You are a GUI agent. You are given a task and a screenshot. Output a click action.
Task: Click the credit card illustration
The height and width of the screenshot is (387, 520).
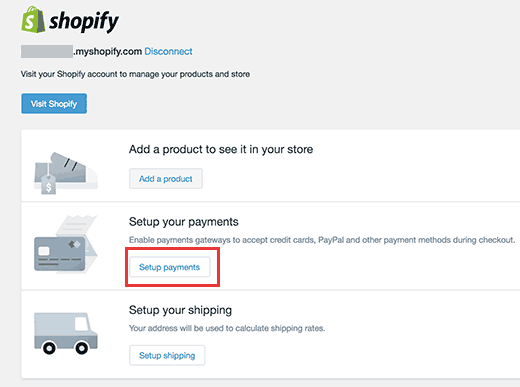tap(60, 254)
